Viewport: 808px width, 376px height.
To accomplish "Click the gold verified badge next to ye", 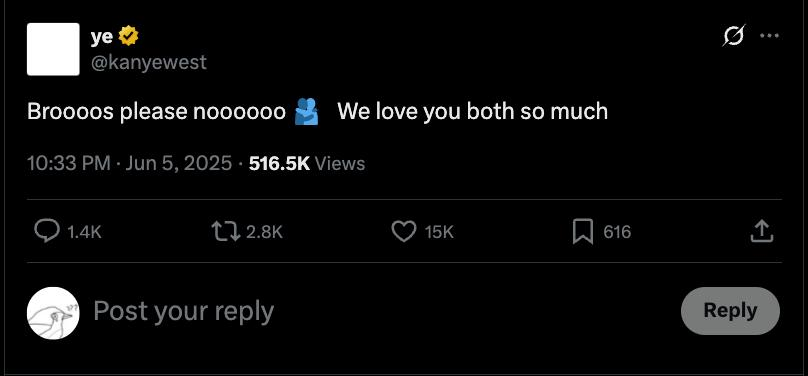I will (128, 37).
